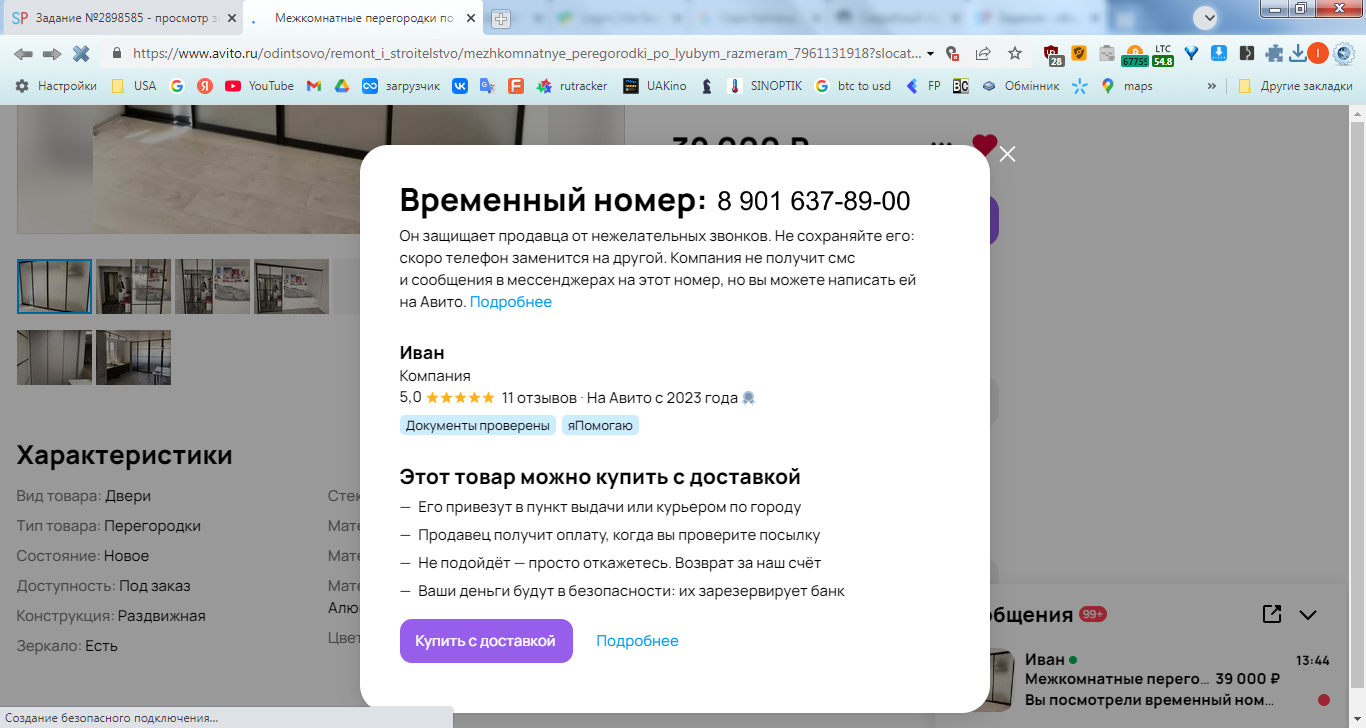Open the SINOPTIK bookmark
This screenshot has height=728, width=1366.
coord(765,86)
